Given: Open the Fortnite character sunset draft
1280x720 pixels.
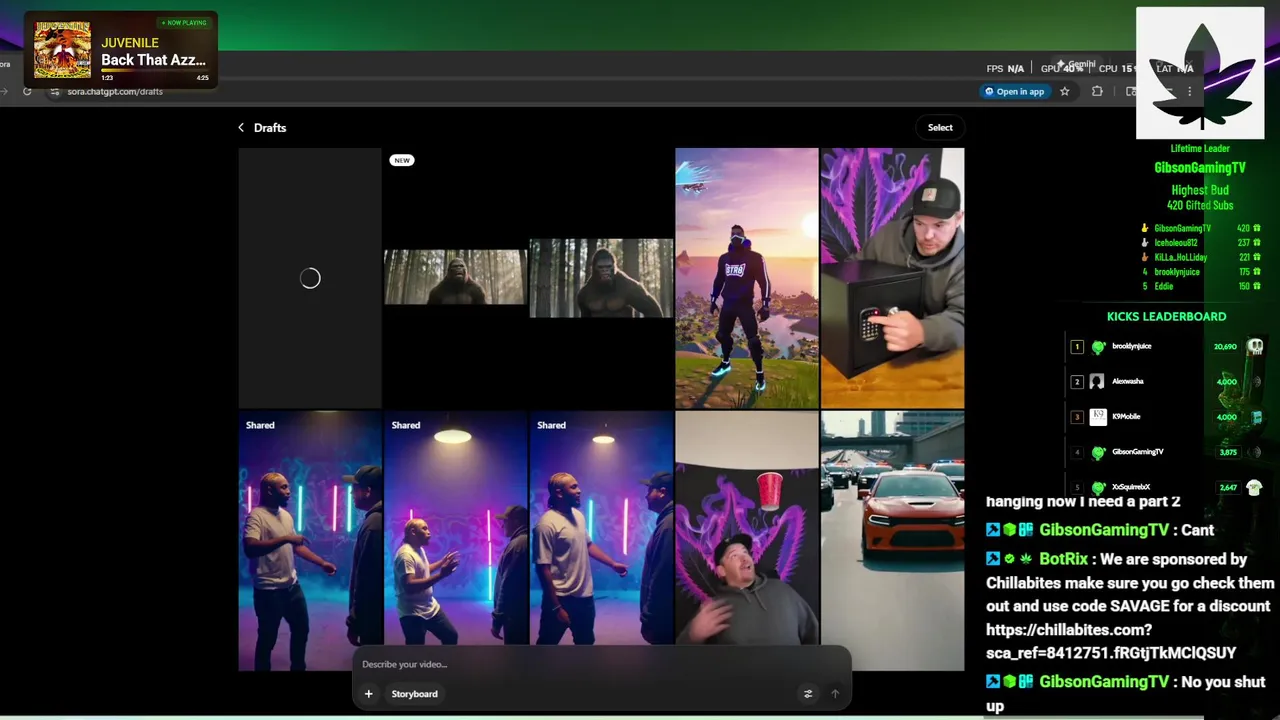Looking at the screenshot, I should [747, 278].
